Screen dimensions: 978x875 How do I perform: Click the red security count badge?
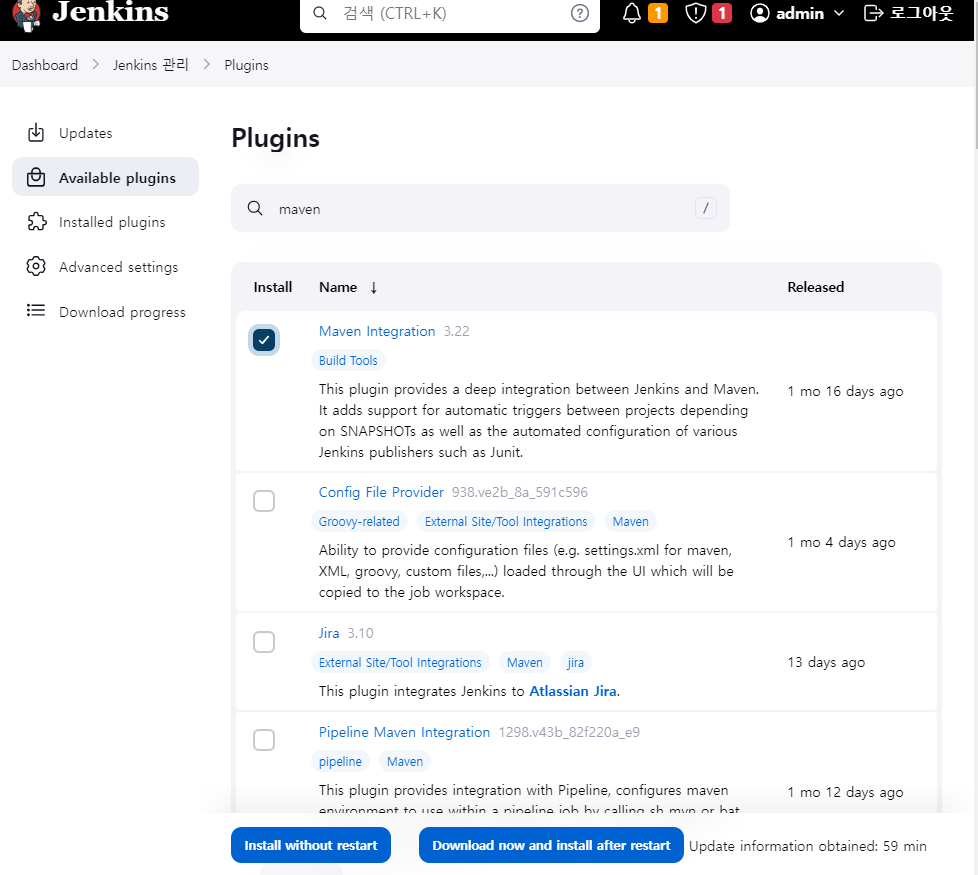[x=722, y=13]
